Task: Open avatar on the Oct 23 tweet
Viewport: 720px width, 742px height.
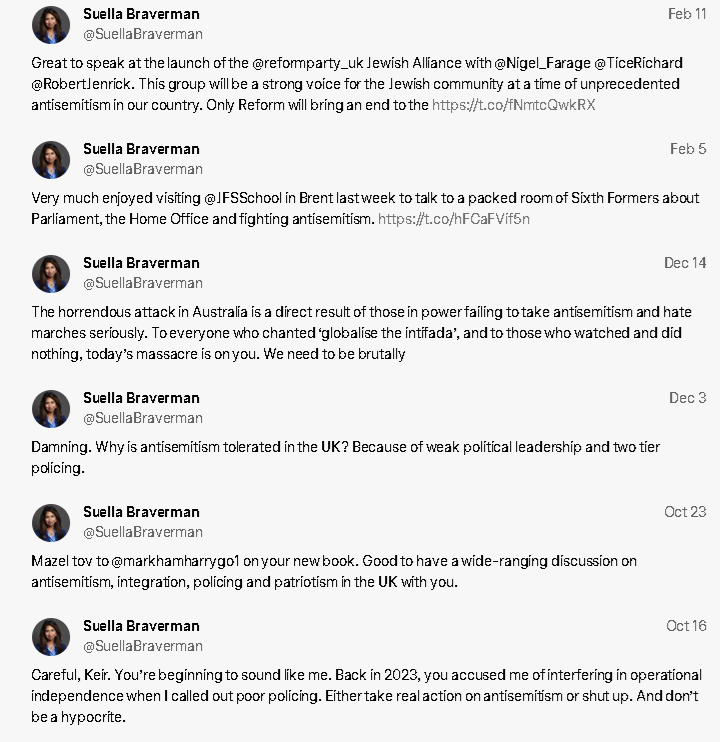Action: (x=51, y=522)
